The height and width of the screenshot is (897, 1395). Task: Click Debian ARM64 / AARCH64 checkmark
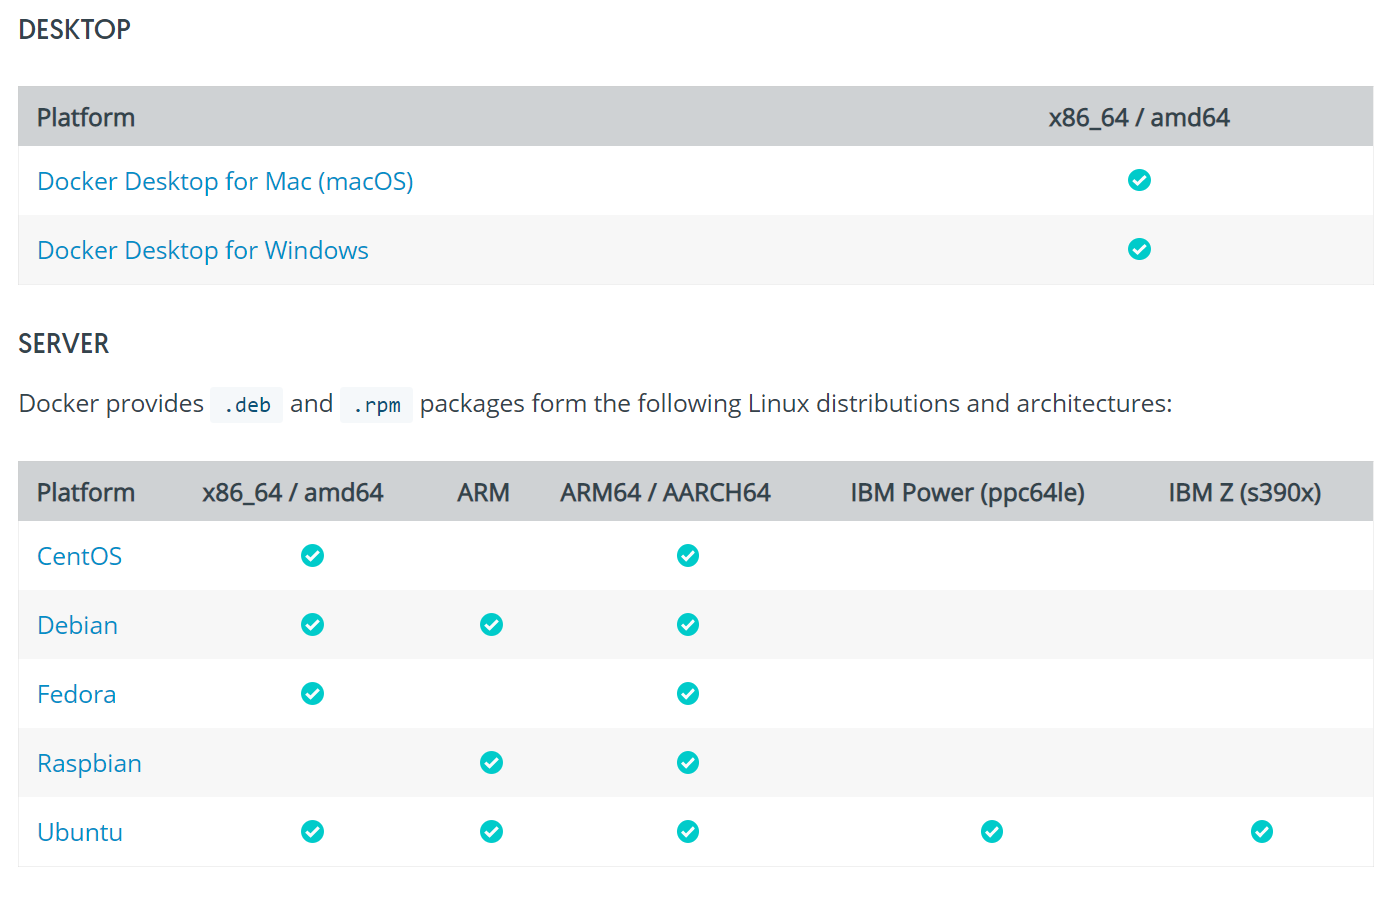[x=687, y=624]
